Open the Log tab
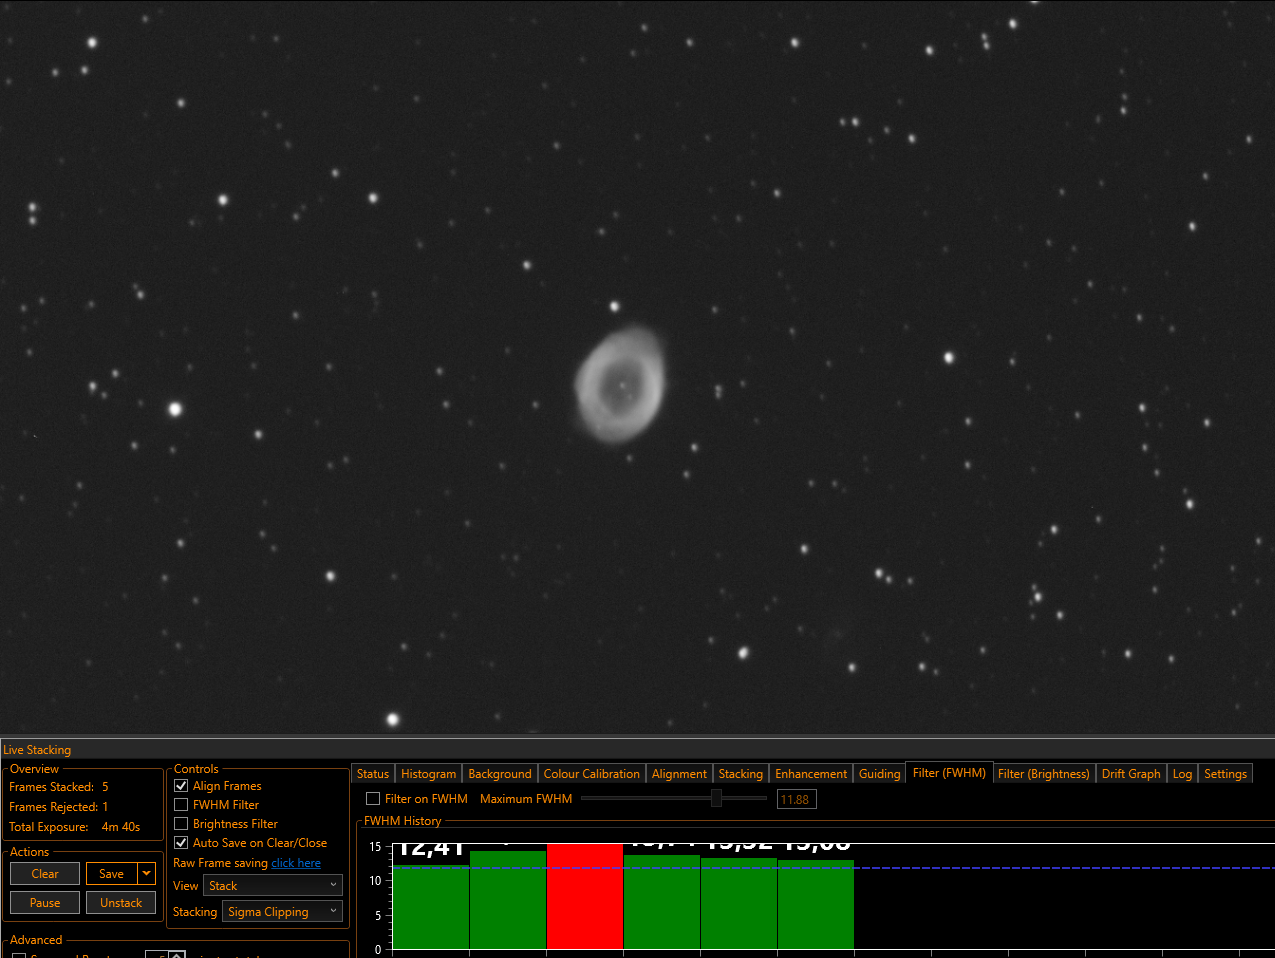Screen dimensions: 1275x958 (1182, 774)
